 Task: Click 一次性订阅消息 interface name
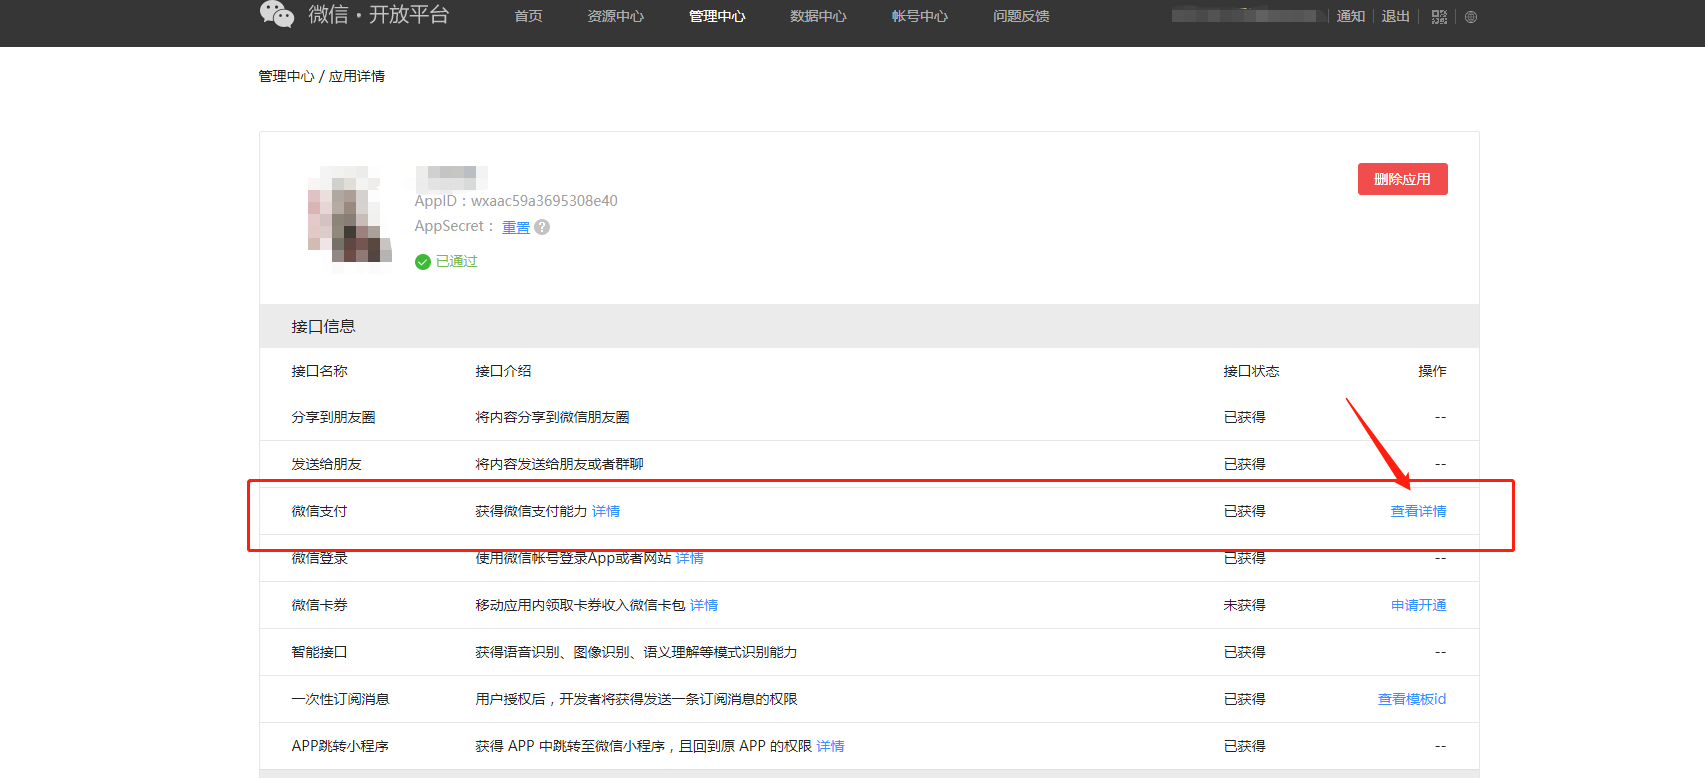[340, 699]
